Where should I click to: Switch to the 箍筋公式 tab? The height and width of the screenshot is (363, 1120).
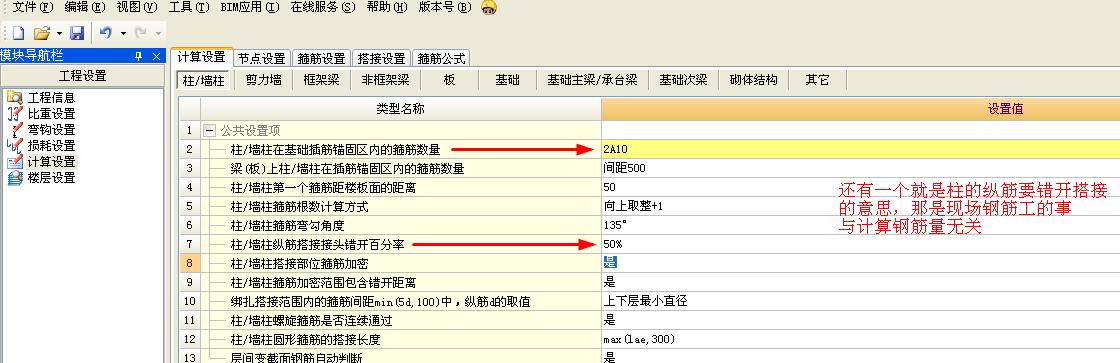coord(441,59)
